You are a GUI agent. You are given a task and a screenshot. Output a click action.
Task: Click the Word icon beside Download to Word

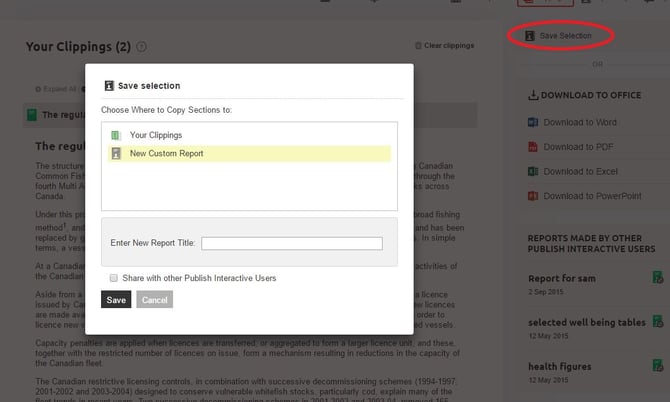[533, 123]
